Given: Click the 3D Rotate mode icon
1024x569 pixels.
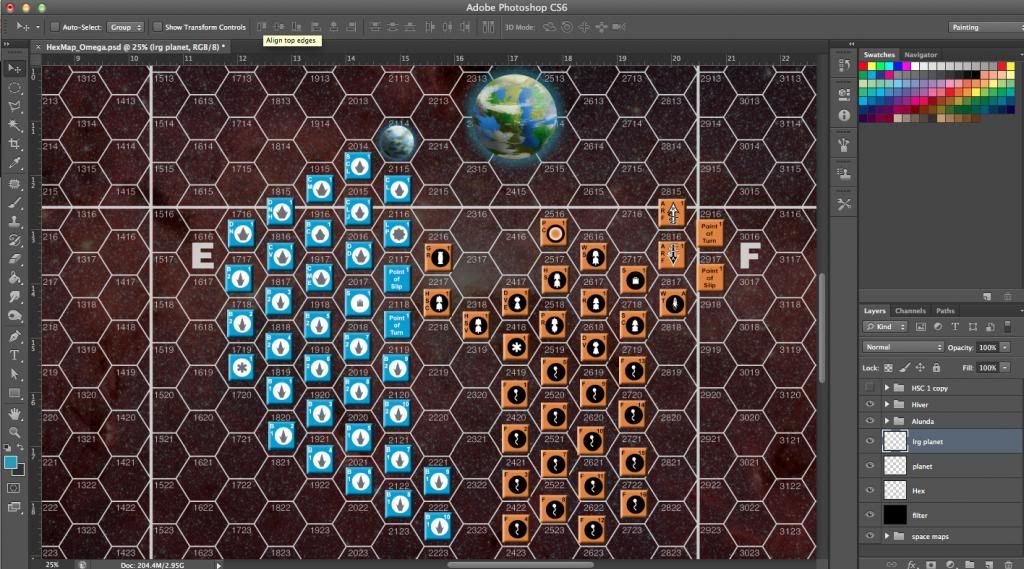Looking at the screenshot, I should (x=549, y=27).
